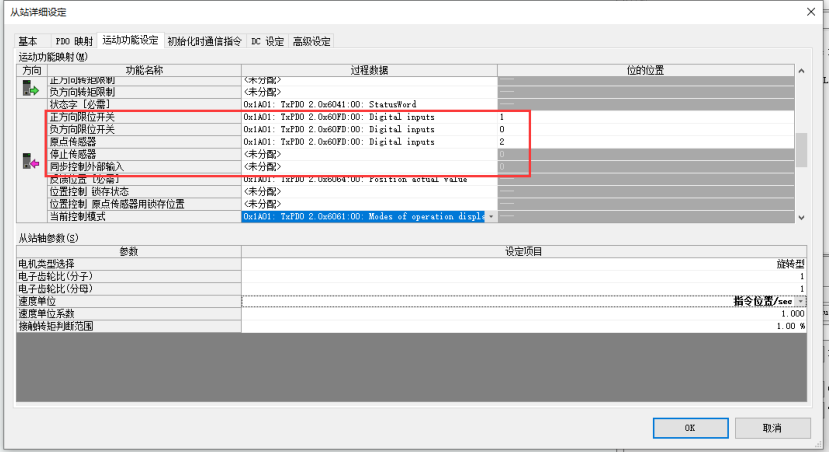831x452 pixels.
Task: Open the PDO 映射 tab
Action: pos(74,41)
